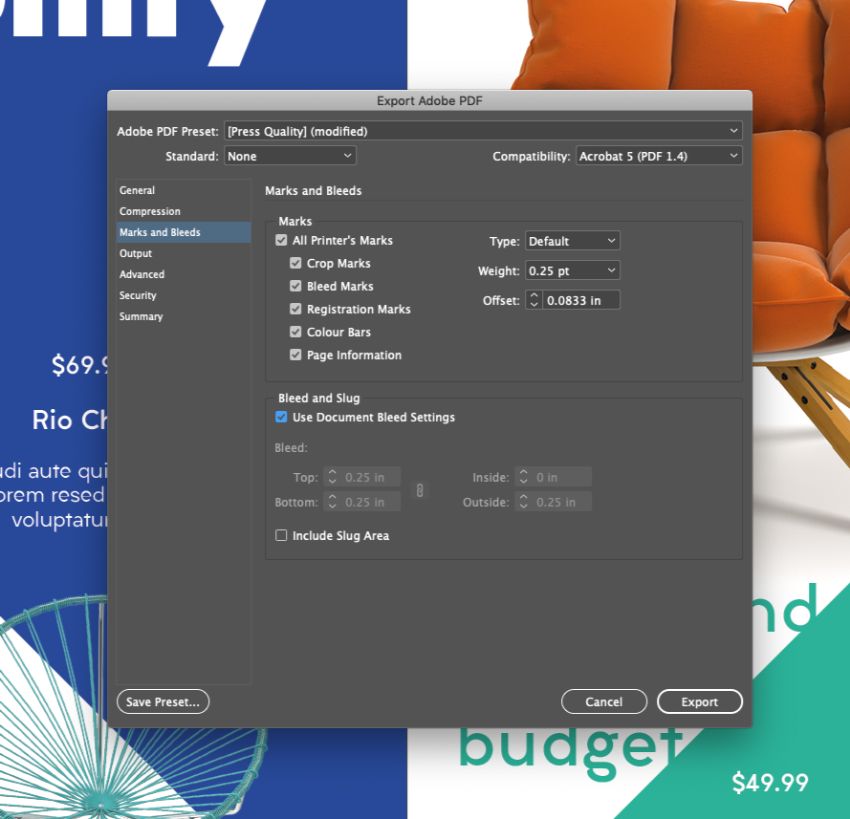Enable Include Slug Area checkbox
The width and height of the screenshot is (850, 819).
[281, 536]
